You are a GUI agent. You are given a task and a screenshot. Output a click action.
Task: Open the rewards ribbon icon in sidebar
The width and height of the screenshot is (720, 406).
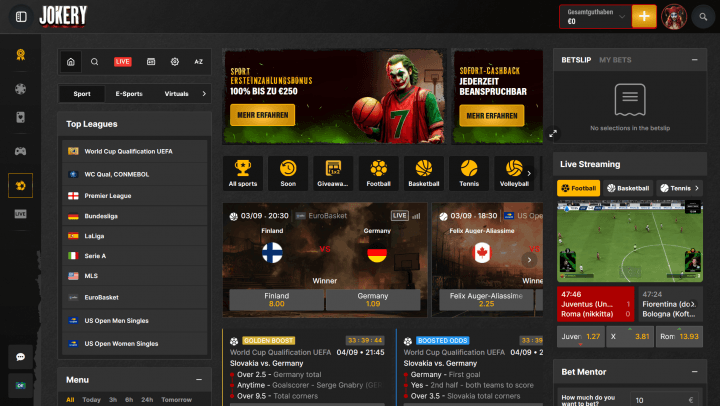pyautogui.click(x=20, y=55)
